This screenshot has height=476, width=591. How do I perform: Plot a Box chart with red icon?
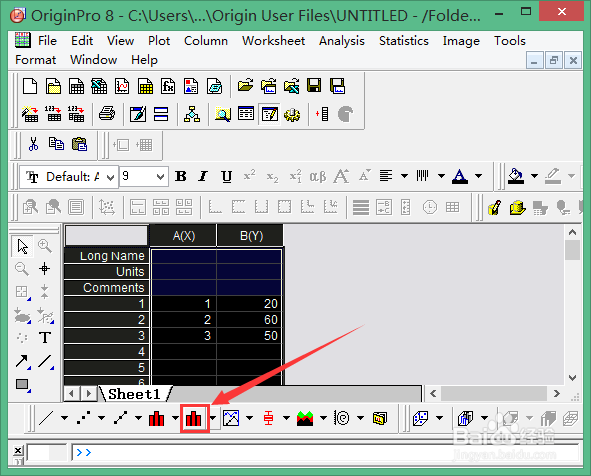tap(268, 418)
